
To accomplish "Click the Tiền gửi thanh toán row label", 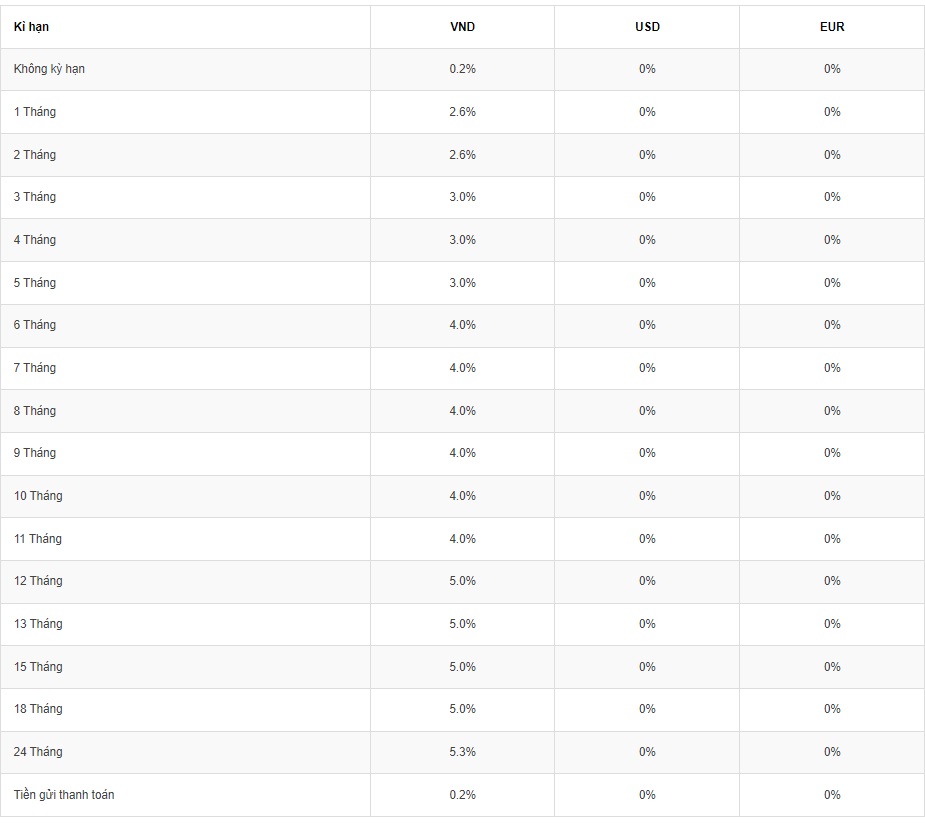I will (64, 795).
